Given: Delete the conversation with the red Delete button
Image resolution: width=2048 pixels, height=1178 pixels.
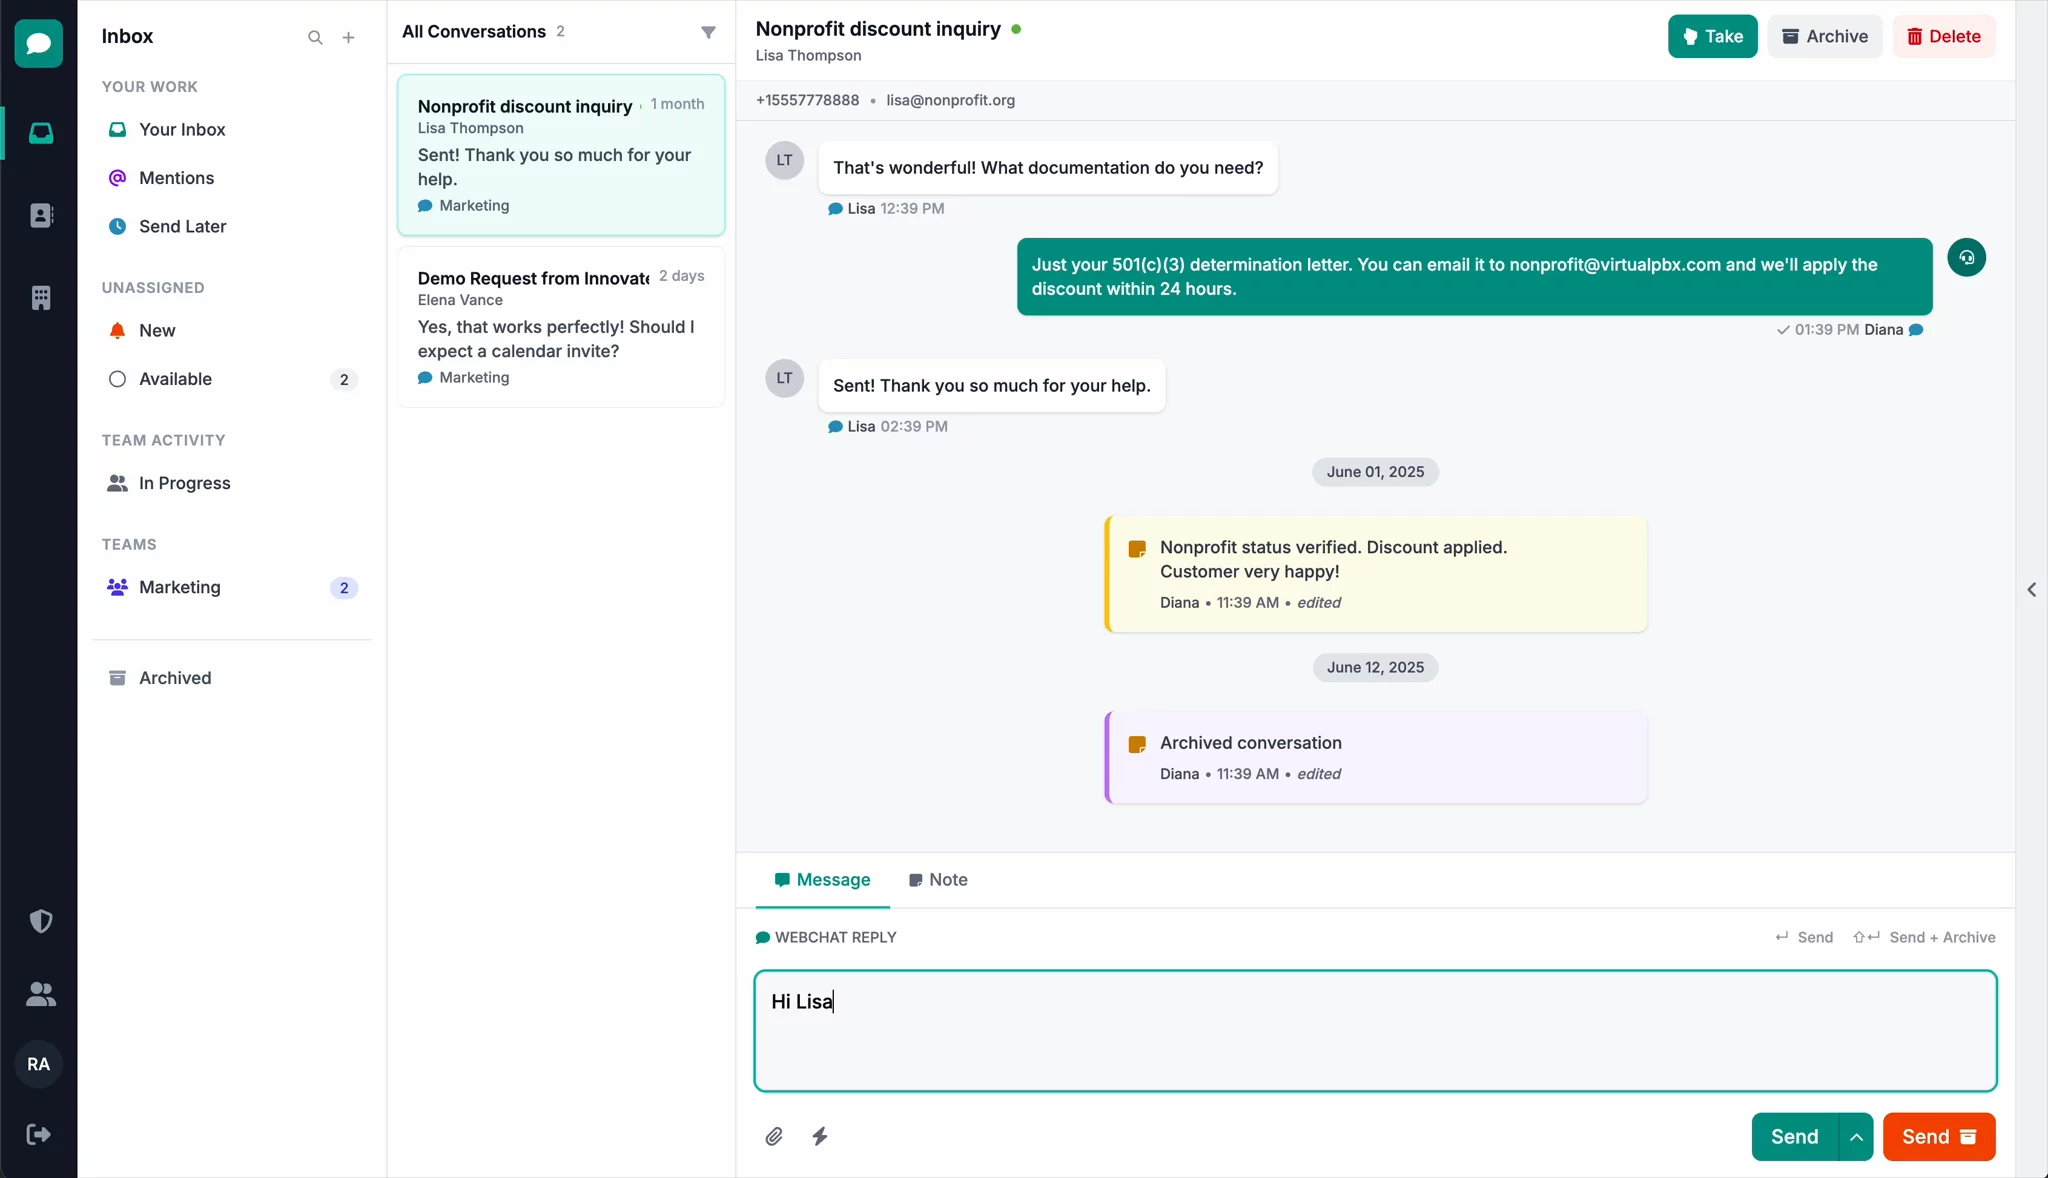Looking at the screenshot, I should 1943,36.
